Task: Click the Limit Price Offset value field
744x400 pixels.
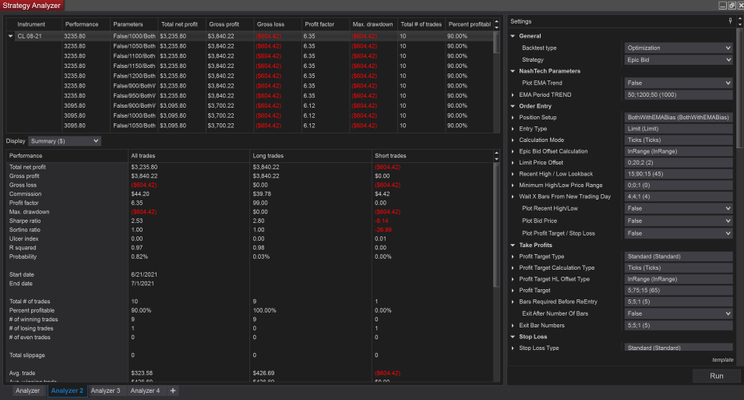Action: pyautogui.click(x=679, y=161)
